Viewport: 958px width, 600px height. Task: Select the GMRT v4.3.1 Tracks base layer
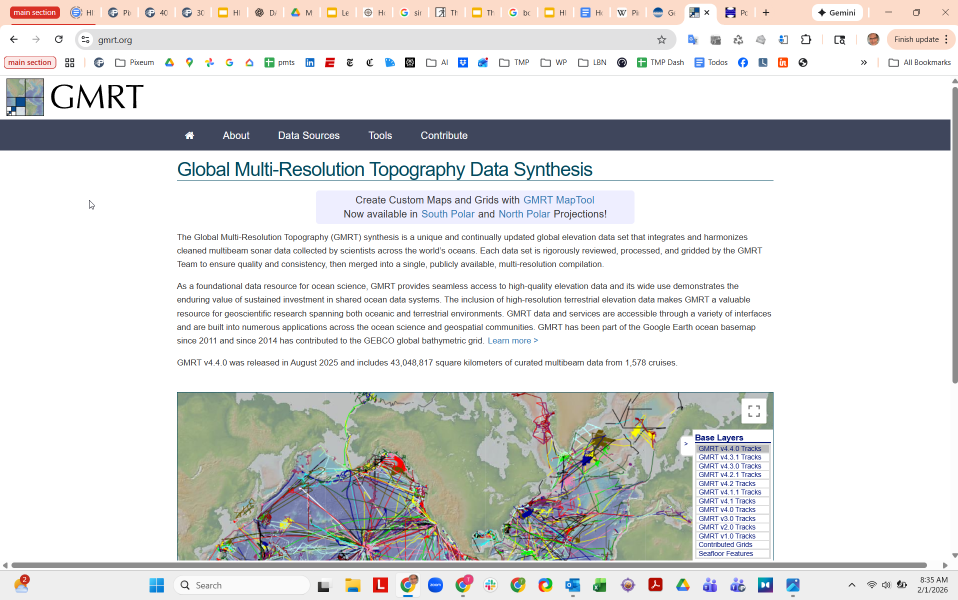pos(730,457)
